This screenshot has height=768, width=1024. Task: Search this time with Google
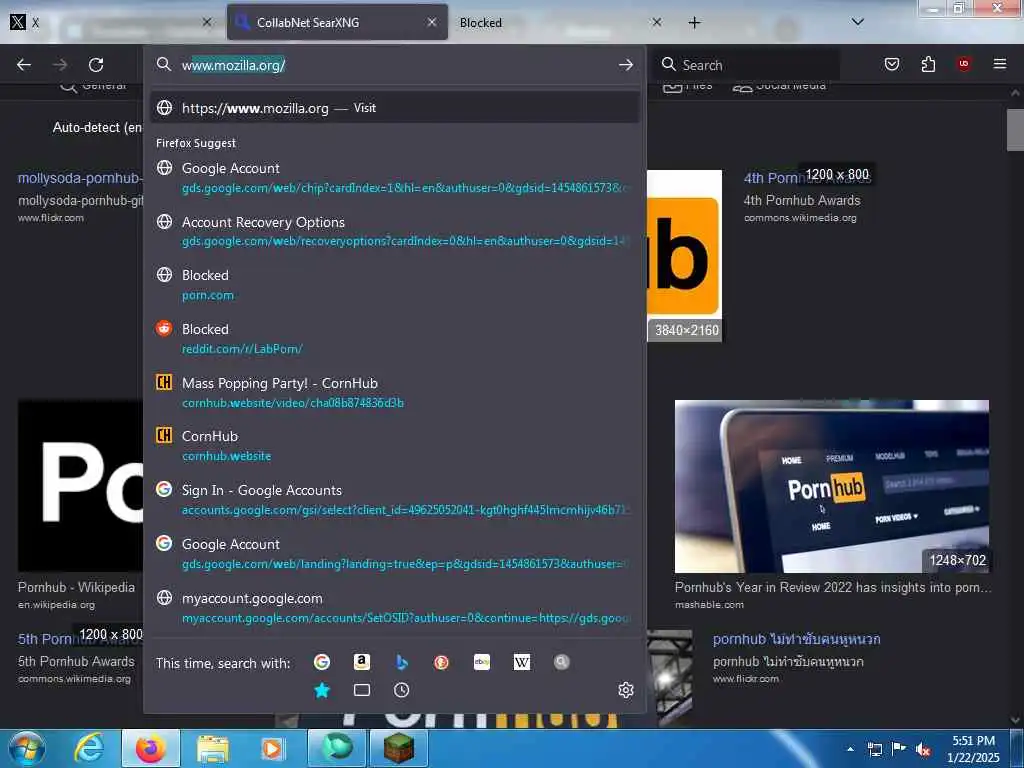pyautogui.click(x=322, y=662)
